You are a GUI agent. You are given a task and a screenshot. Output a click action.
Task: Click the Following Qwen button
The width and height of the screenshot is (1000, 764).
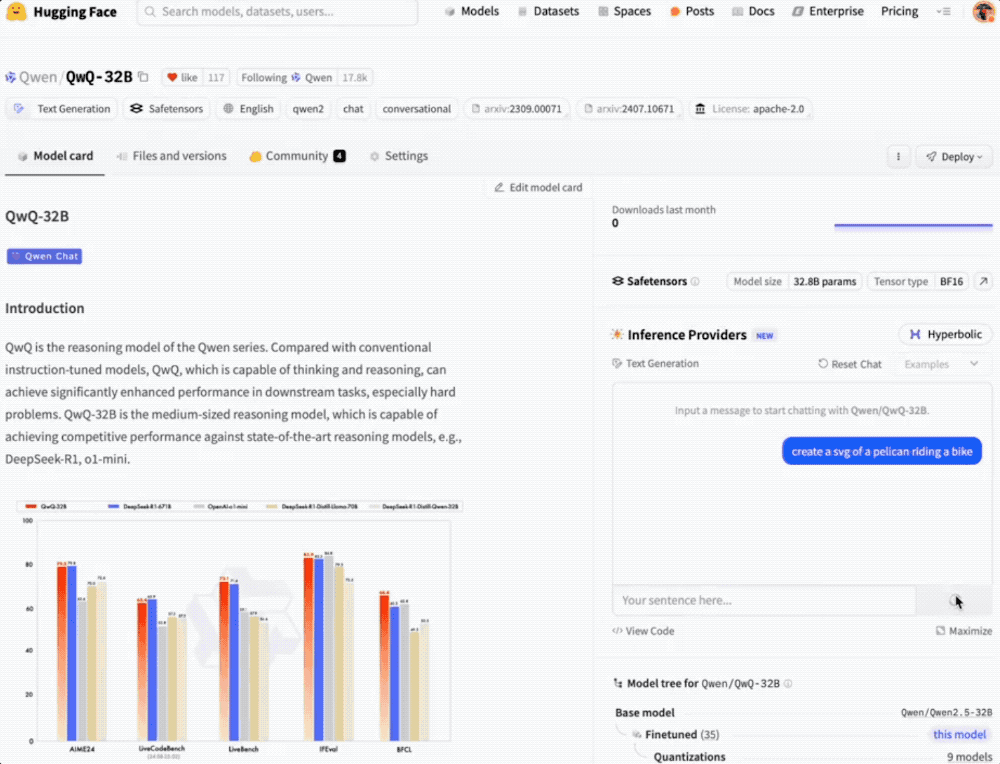[x=286, y=77]
